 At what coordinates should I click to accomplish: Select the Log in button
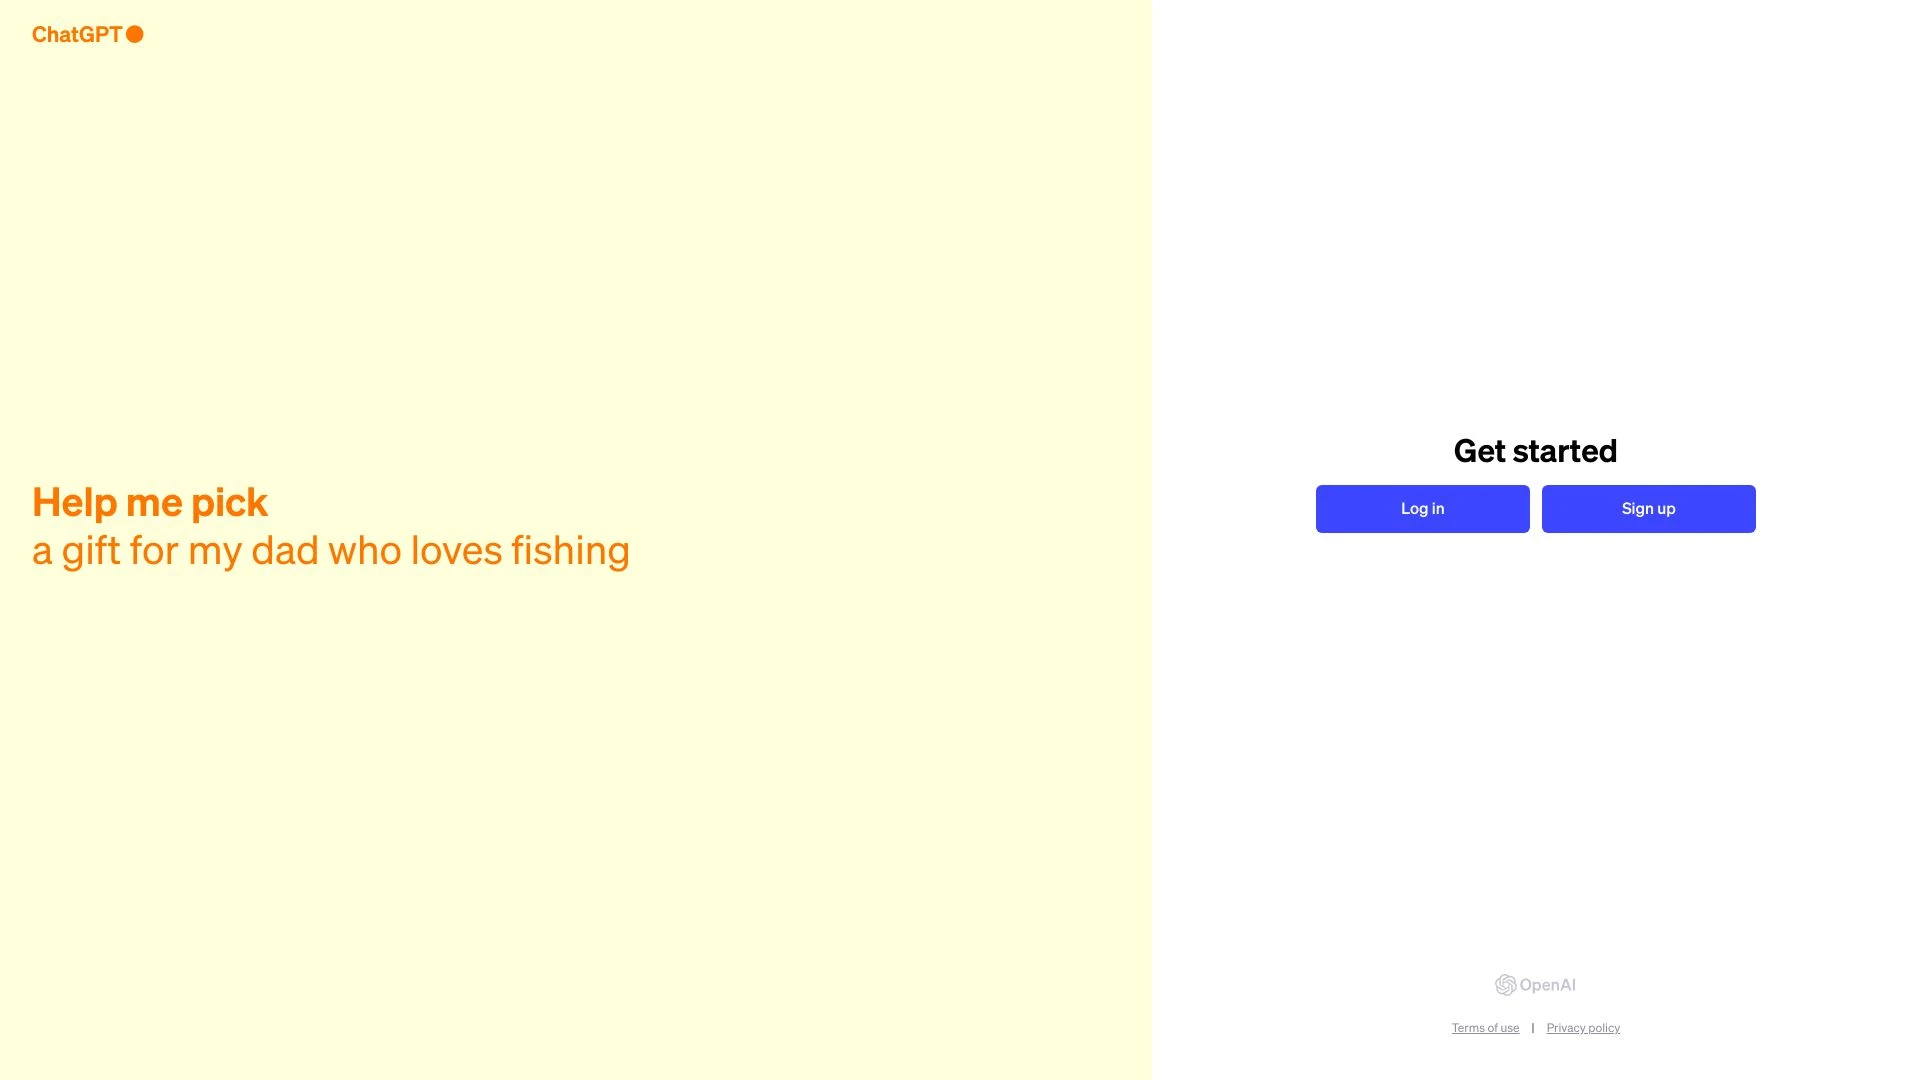1422,508
